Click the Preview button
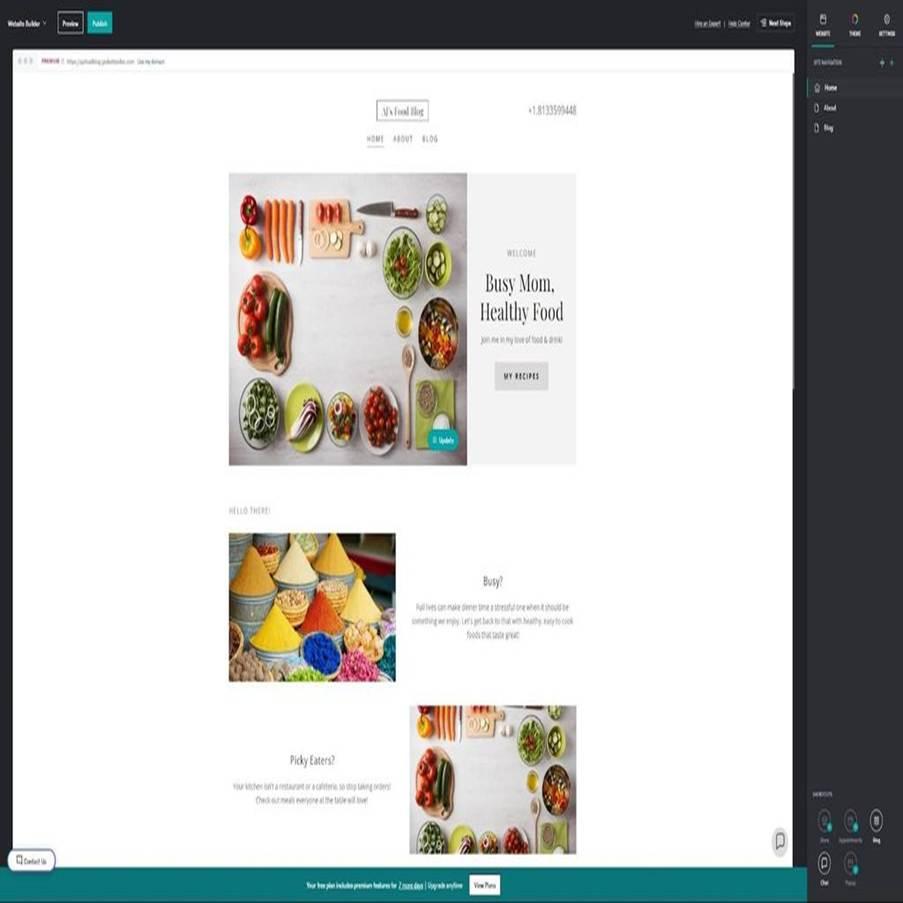 coord(70,23)
